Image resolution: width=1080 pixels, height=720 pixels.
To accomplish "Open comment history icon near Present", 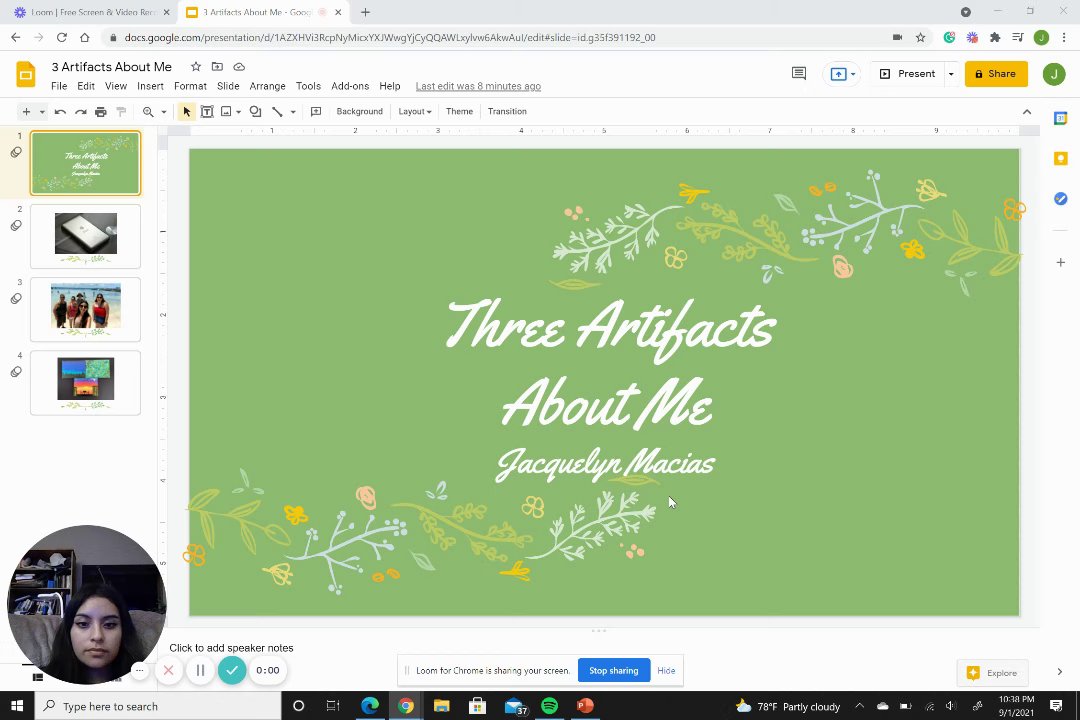I will (798, 74).
